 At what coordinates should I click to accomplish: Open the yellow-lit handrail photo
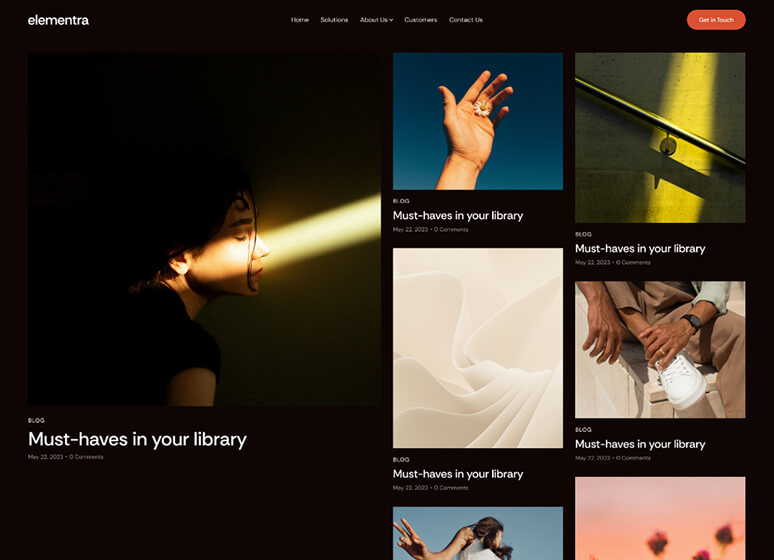click(x=660, y=138)
